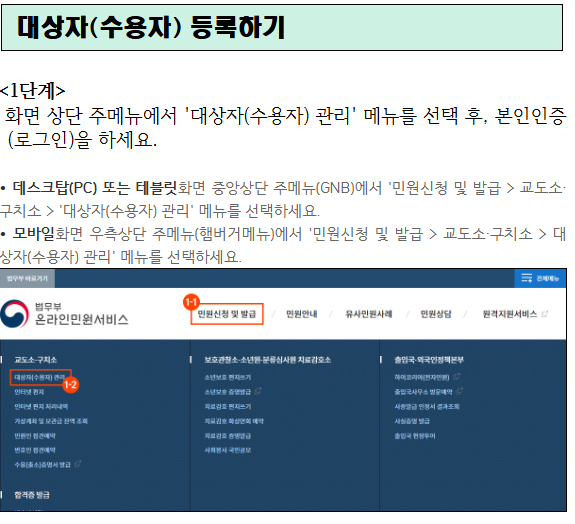The height and width of the screenshot is (524, 575).
Task: Open the 사실증명 발급 link
Action: tap(412, 421)
